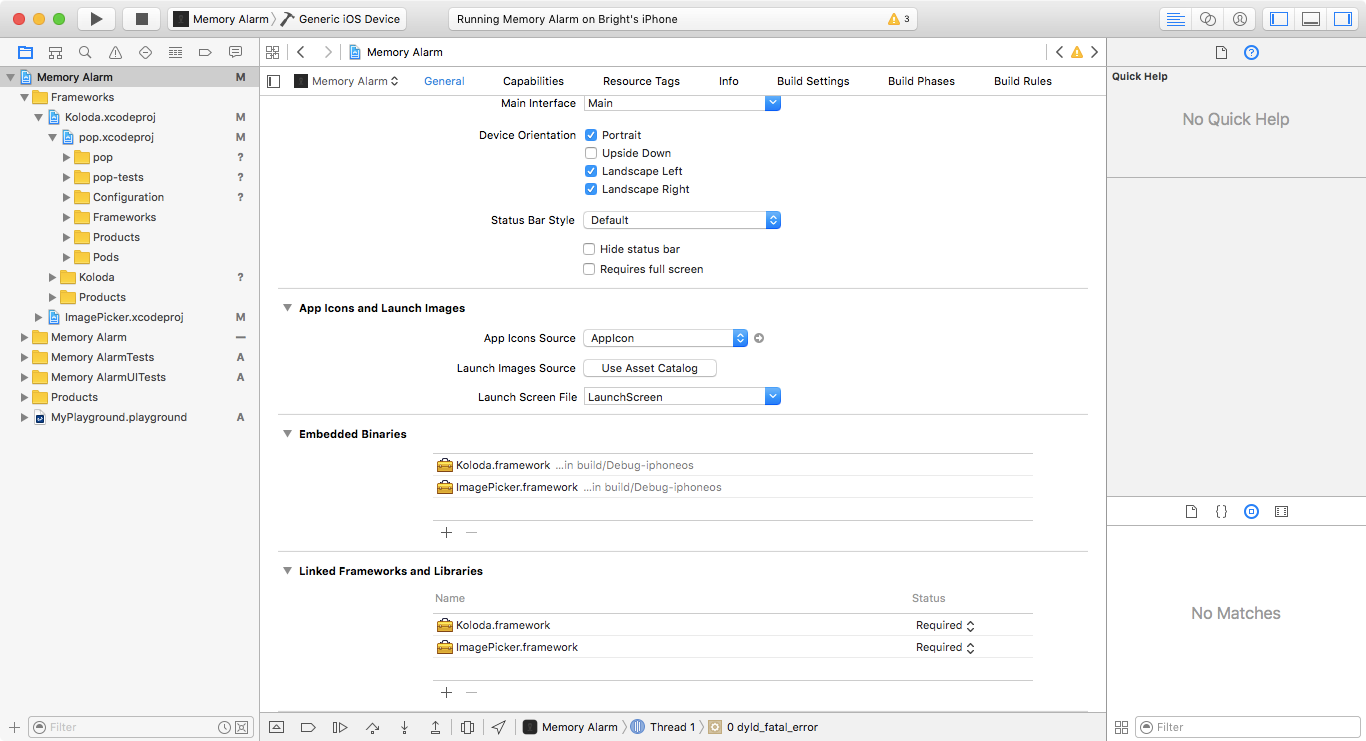Open the Simulate Location menu
The image size is (1366, 741).
click(499, 727)
